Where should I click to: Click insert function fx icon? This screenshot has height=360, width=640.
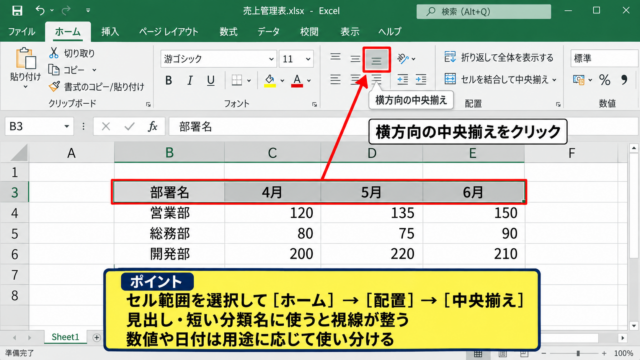click(x=153, y=127)
